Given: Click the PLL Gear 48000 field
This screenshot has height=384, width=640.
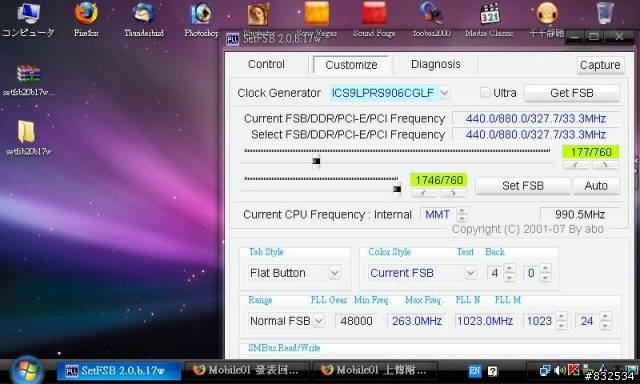Looking at the screenshot, I should click(356, 321).
